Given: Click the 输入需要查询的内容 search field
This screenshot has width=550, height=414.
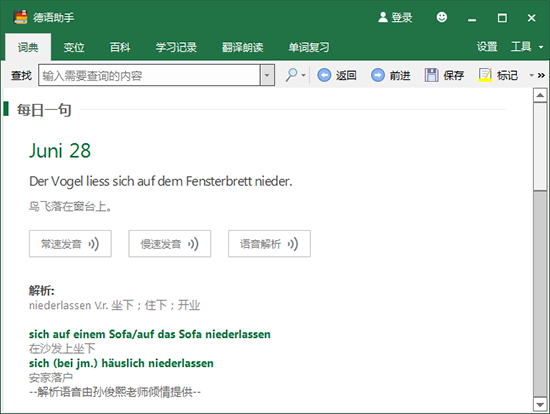Looking at the screenshot, I should [149, 75].
